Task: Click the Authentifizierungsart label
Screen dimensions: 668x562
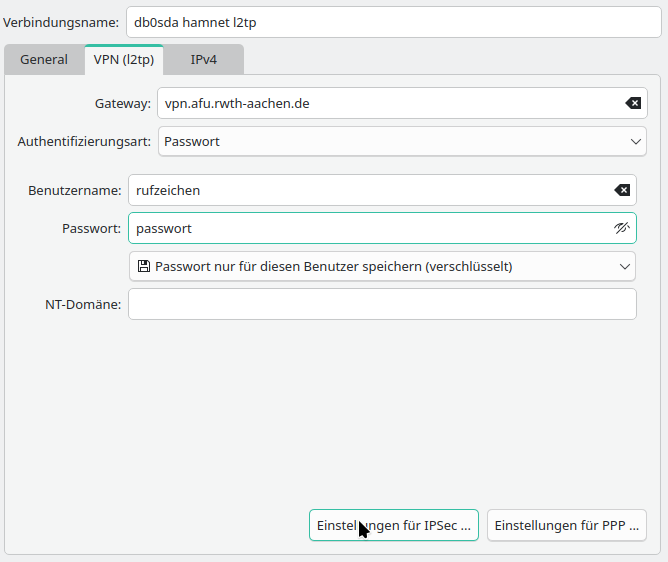Action: pos(84,142)
